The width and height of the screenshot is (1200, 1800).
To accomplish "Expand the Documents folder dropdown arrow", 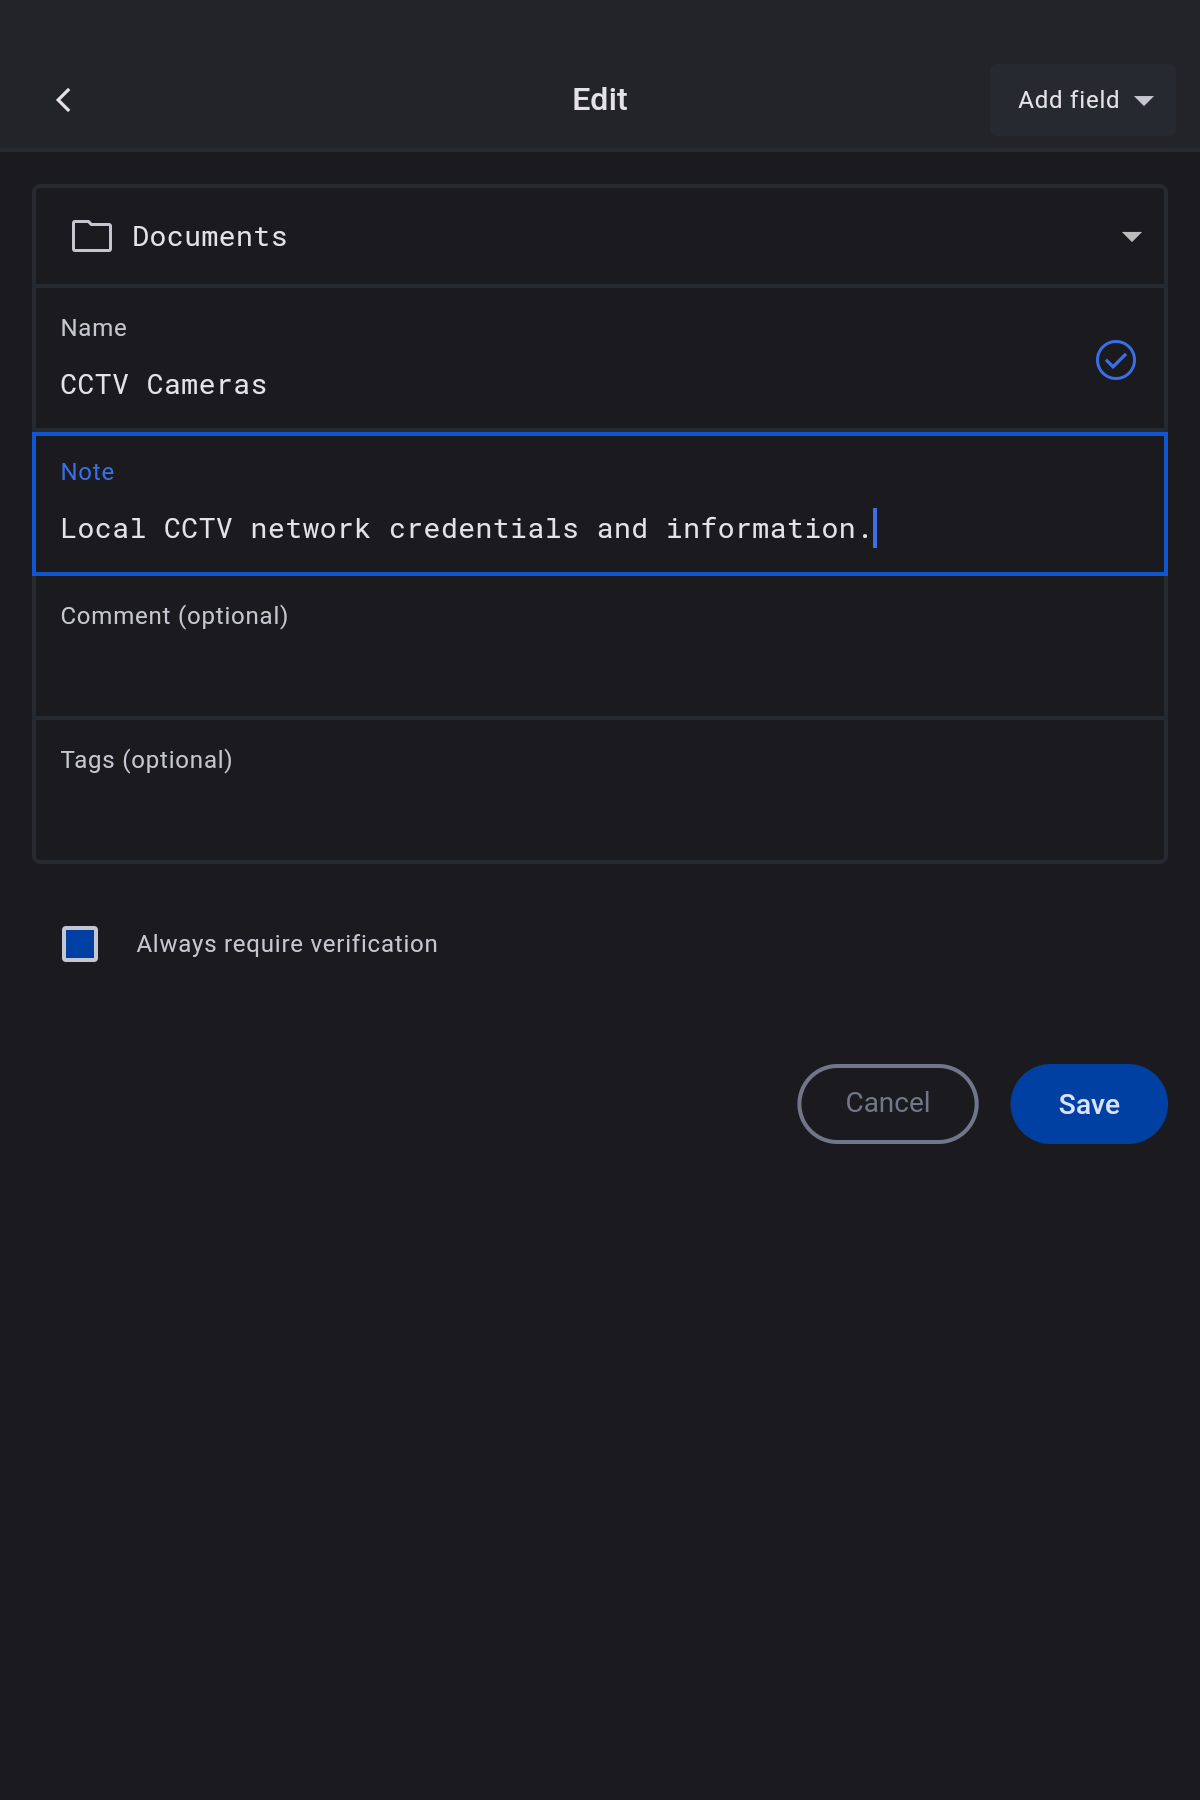I will [1131, 237].
